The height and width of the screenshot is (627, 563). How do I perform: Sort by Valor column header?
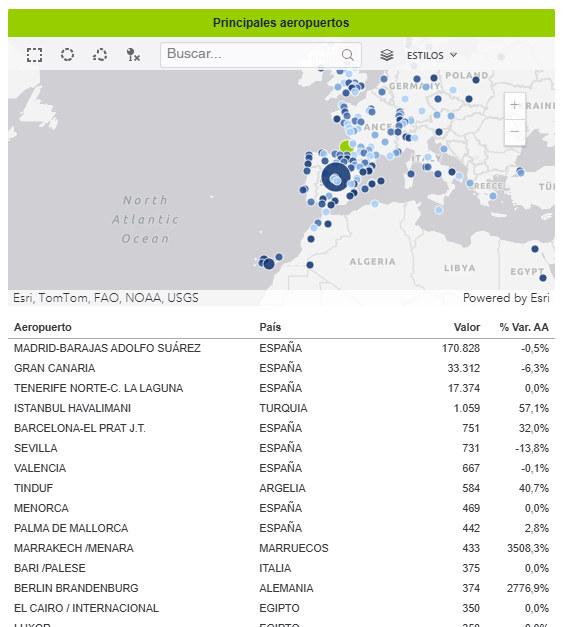pos(467,327)
